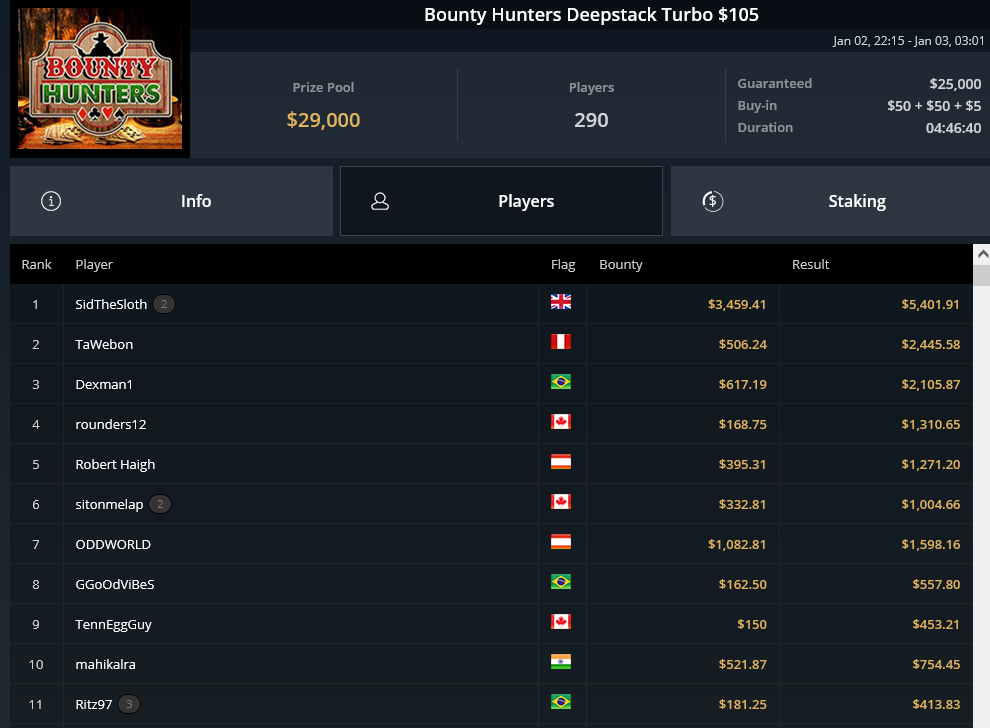This screenshot has height=728, width=990.
Task: Select player name Robert Haigh
Action: [x=115, y=464]
